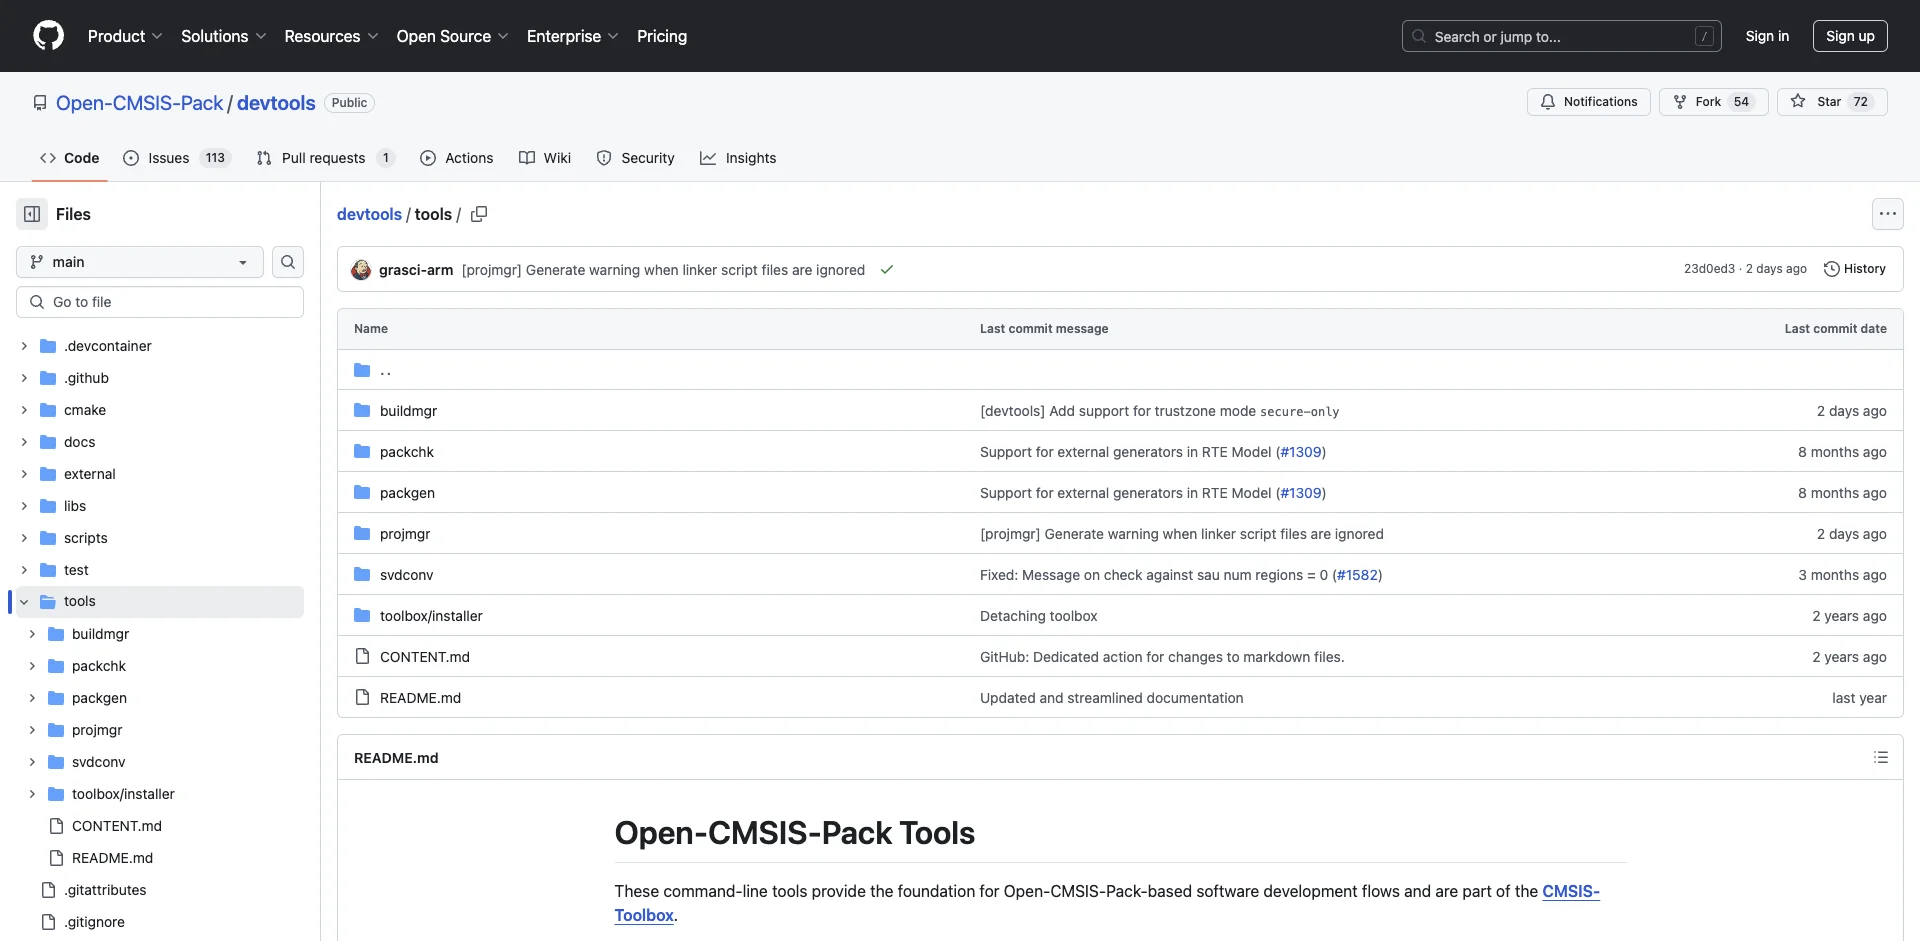Image resolution: width=1920 pixels, height=941 pixels.
Task: Go to the Pricing page
Action: 662,36
